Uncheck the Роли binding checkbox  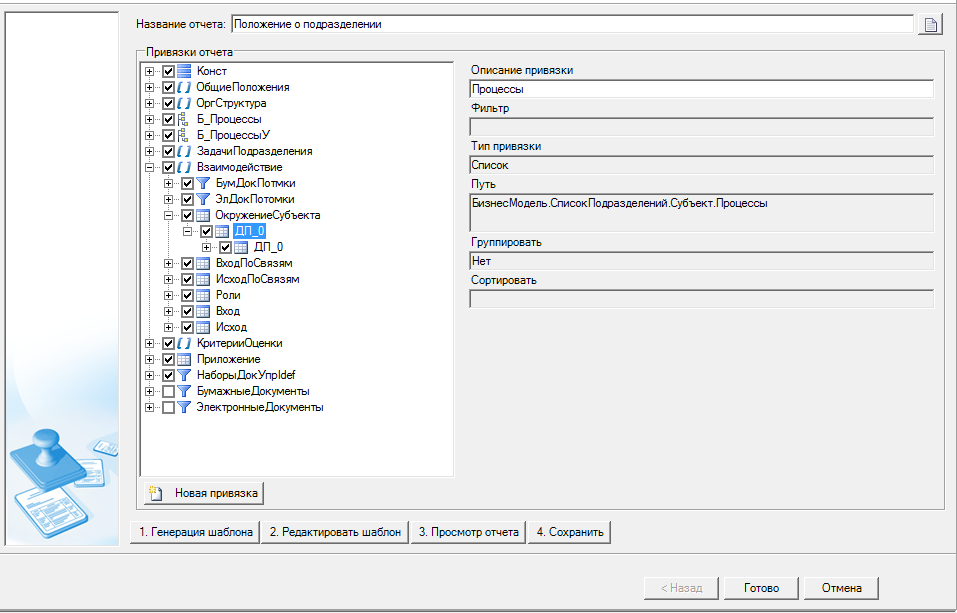coord(187,295)
